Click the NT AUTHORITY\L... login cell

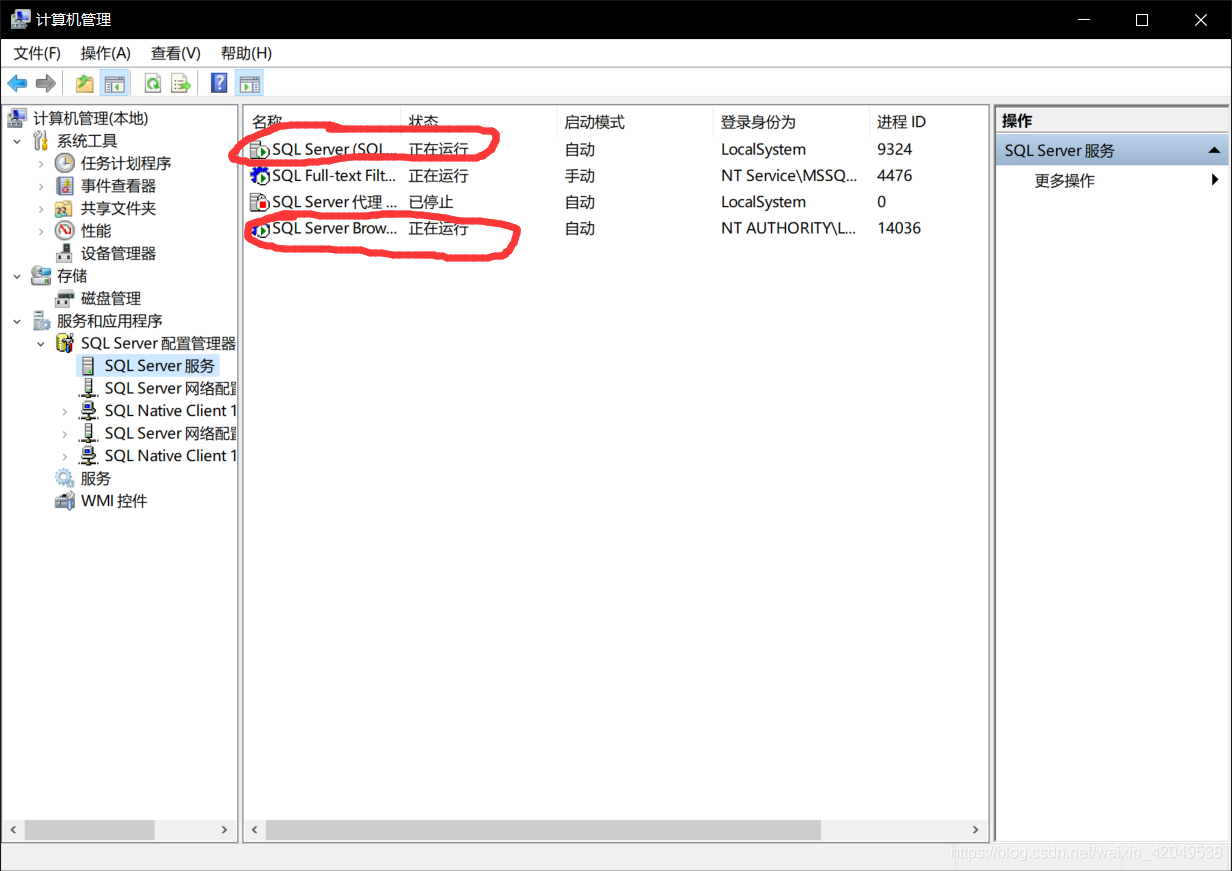coord(788,228)
